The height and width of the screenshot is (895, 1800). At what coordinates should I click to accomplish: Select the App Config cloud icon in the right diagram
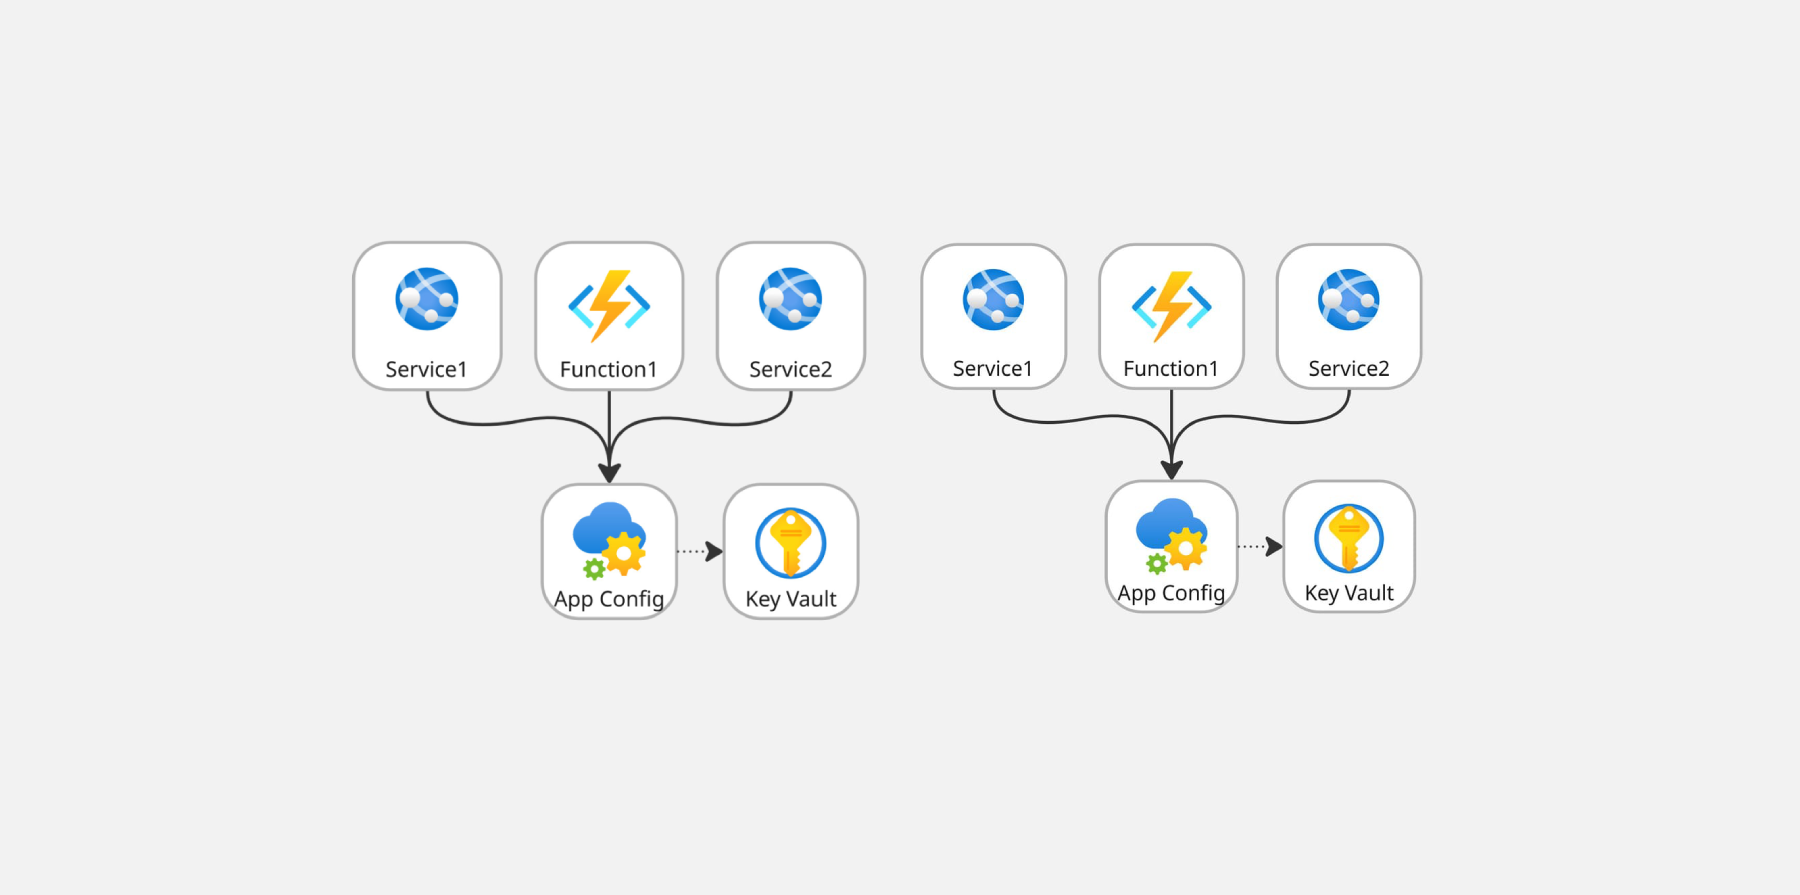(x=1171, y=537)
